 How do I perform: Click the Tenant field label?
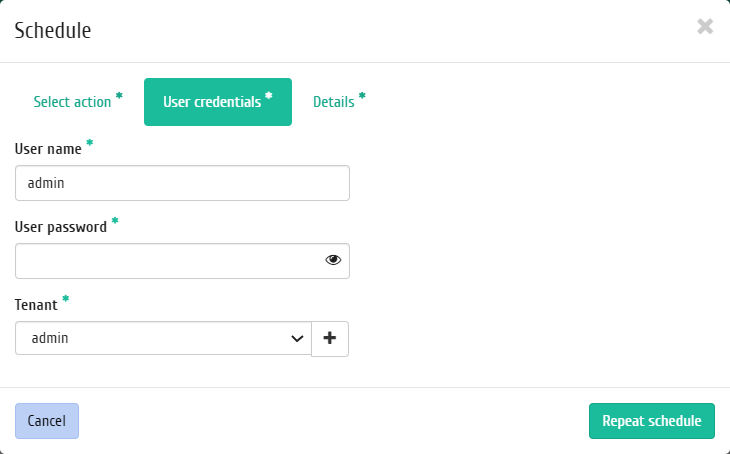coord(36,305)
